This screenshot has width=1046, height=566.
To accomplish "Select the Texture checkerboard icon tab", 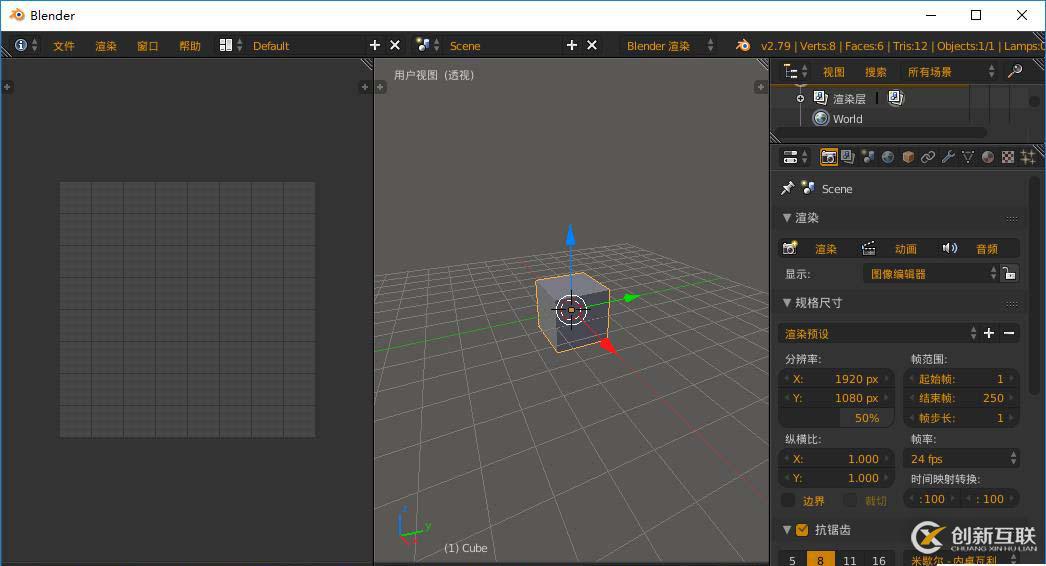I will click(1008, 157).
